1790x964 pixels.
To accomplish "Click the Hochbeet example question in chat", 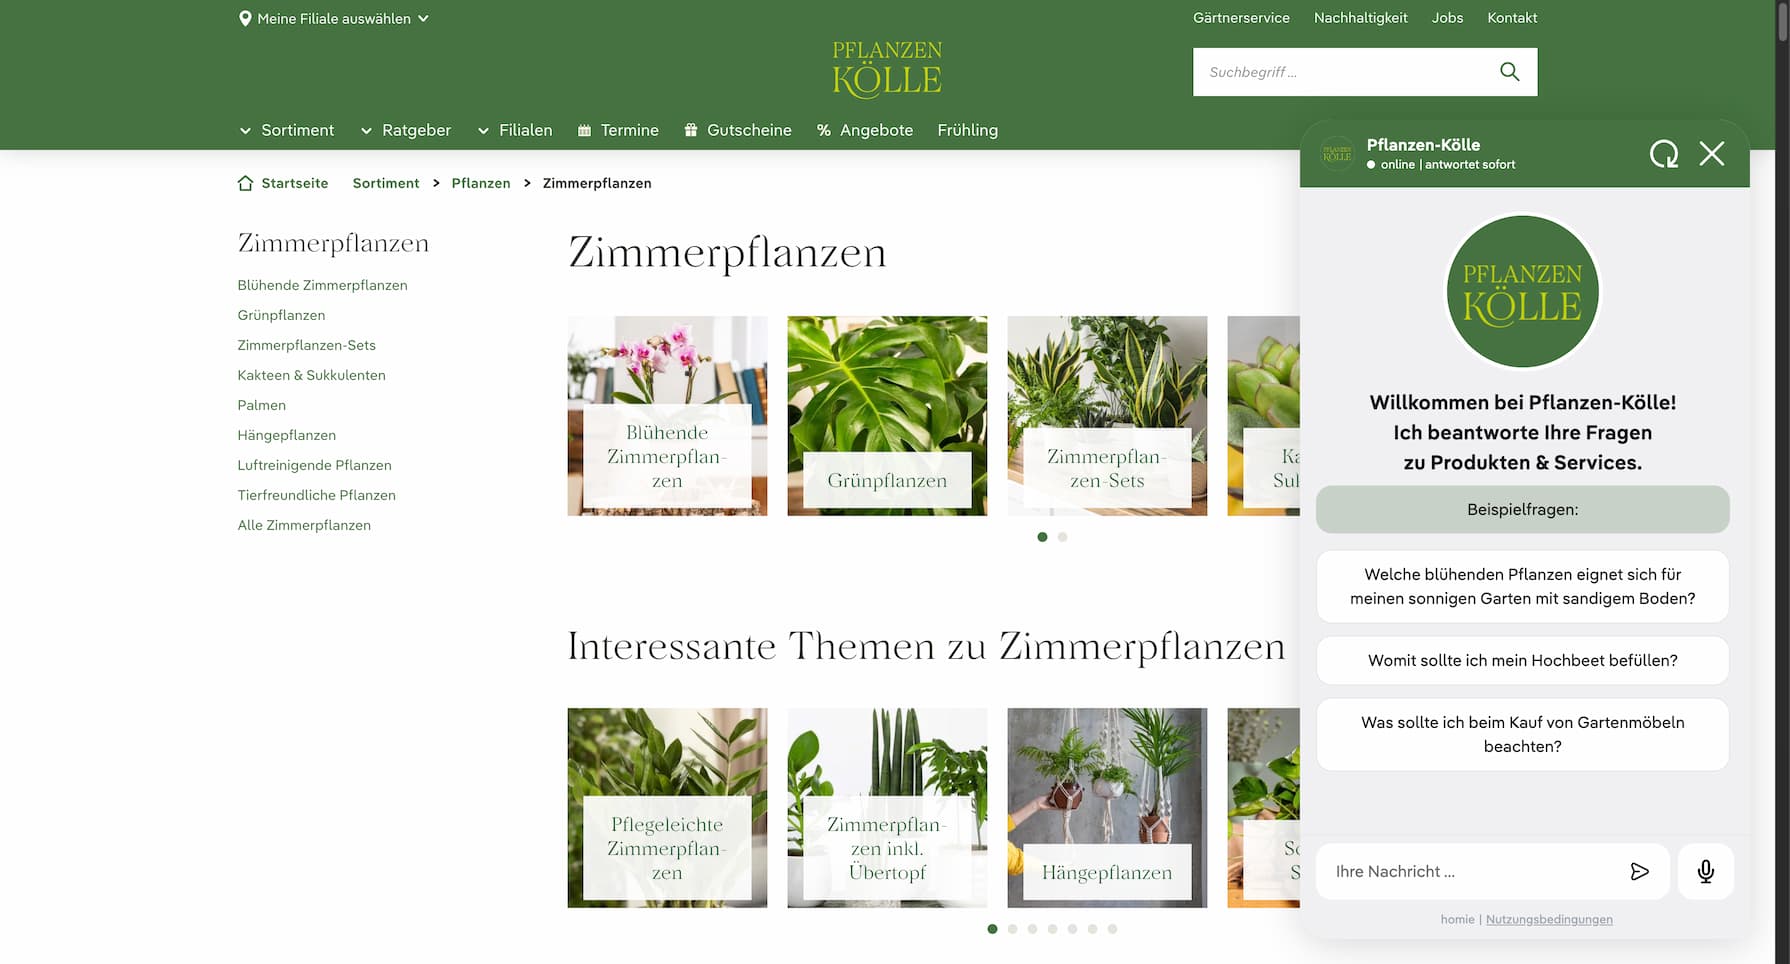I will 1522,660.
